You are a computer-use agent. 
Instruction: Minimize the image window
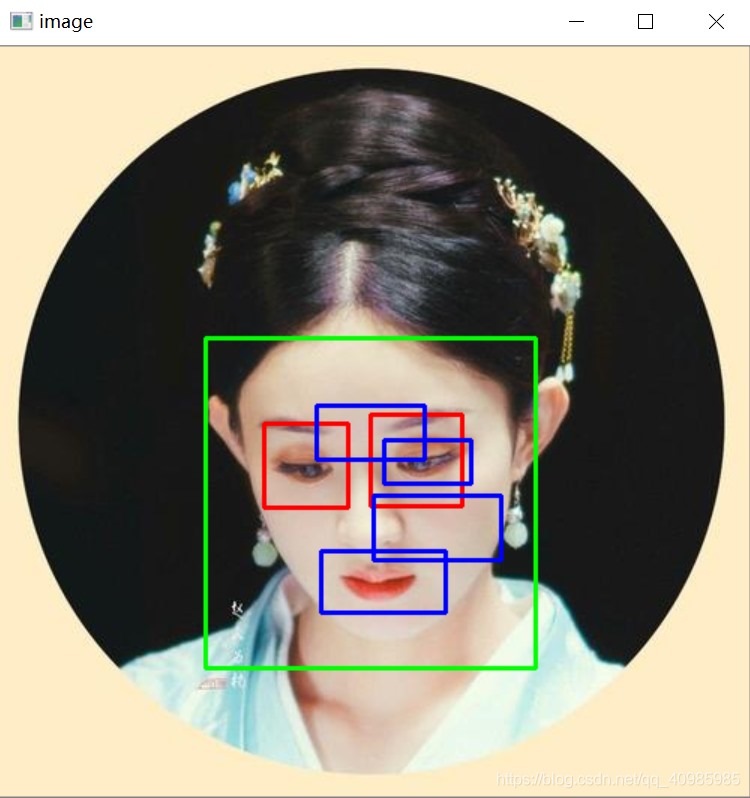(576, 21)
